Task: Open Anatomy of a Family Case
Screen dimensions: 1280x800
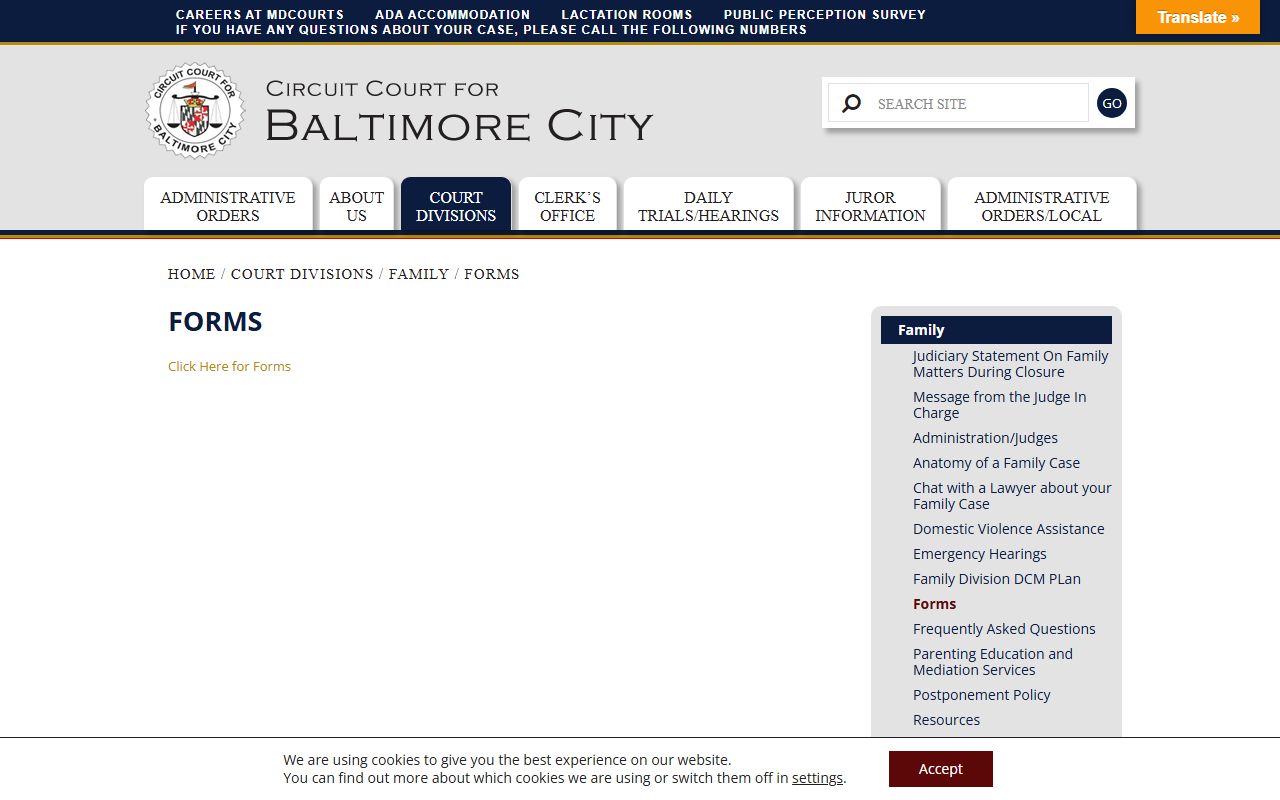Action: [996, 463]
